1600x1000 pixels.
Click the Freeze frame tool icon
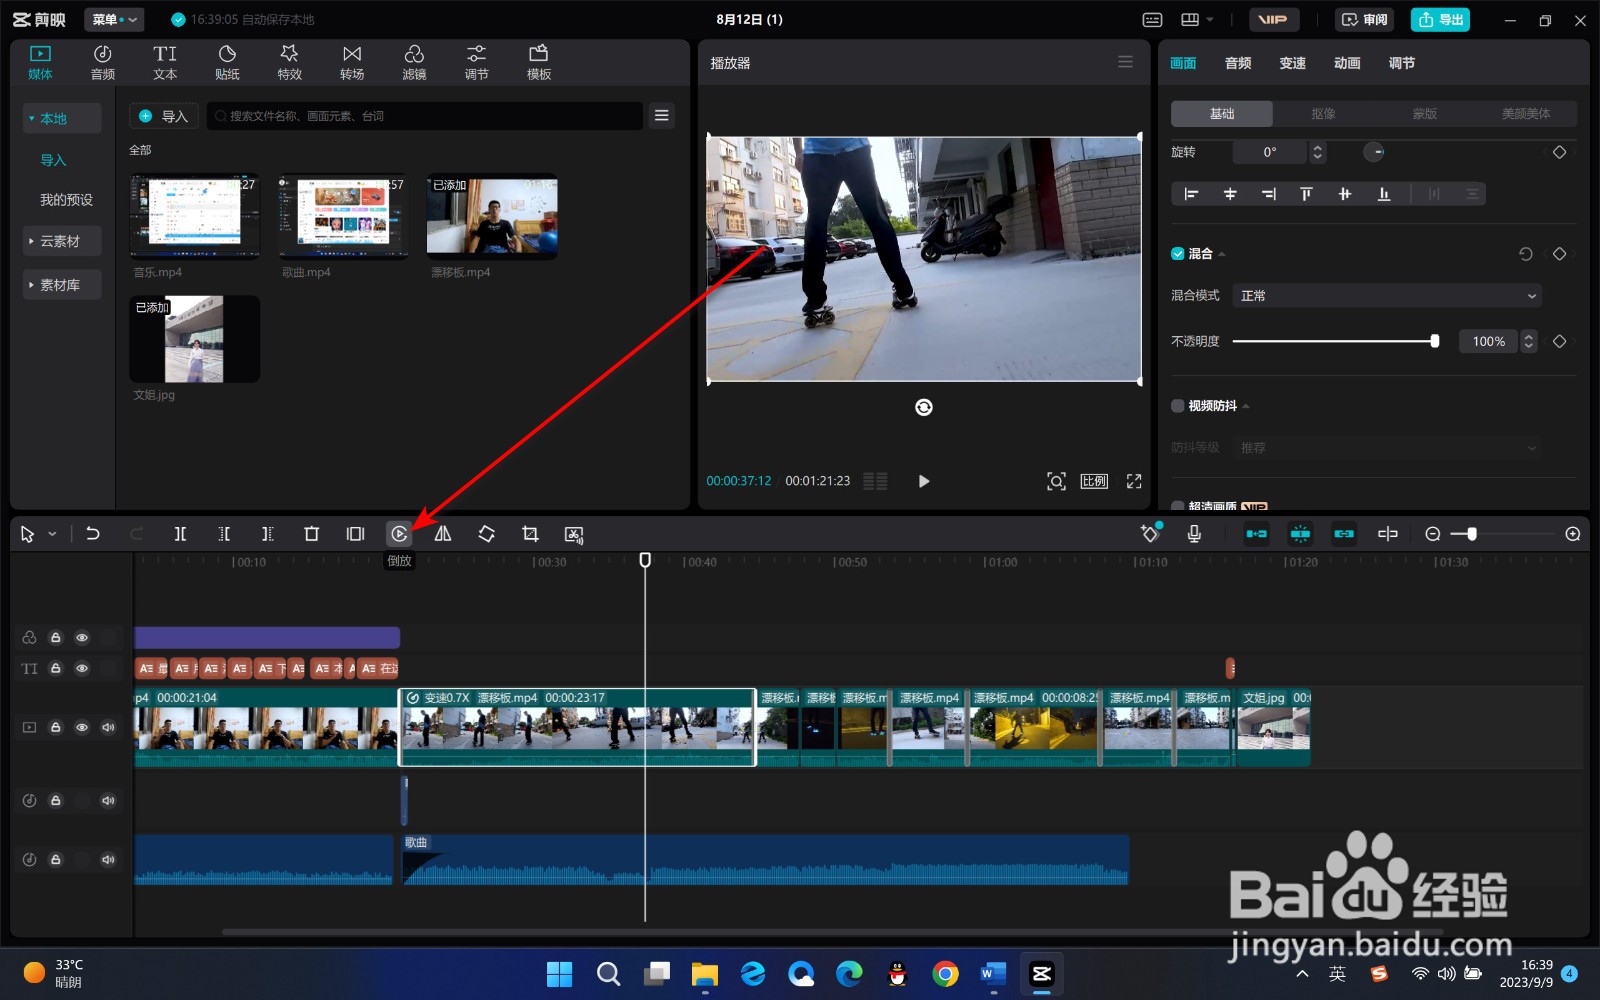point(355,534)
